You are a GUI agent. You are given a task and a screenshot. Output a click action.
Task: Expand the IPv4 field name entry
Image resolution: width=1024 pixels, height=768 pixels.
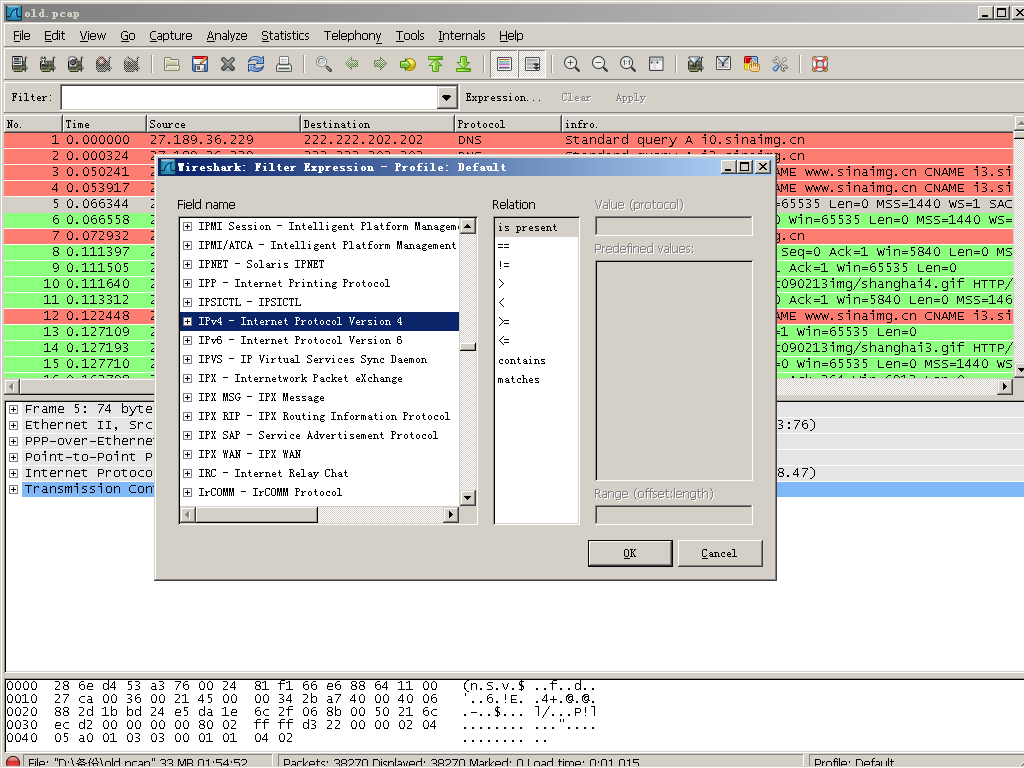tap(187, 321)
